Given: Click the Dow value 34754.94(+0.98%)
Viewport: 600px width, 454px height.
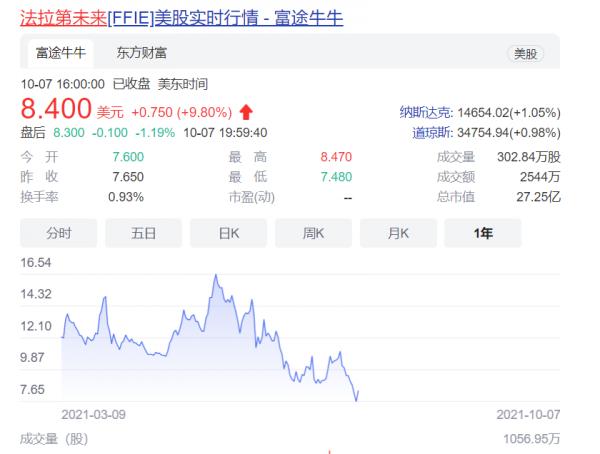Looking at the screenshot, I should coord(509,133).
